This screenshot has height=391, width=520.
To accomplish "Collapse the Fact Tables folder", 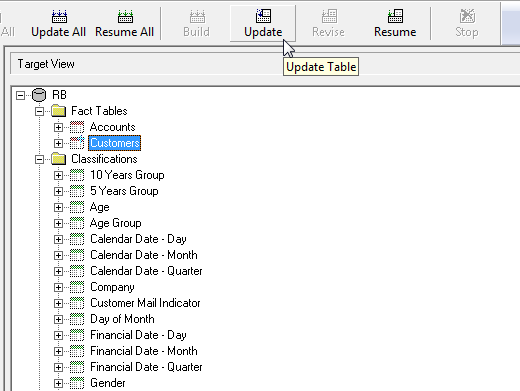I will click(39, 111).
